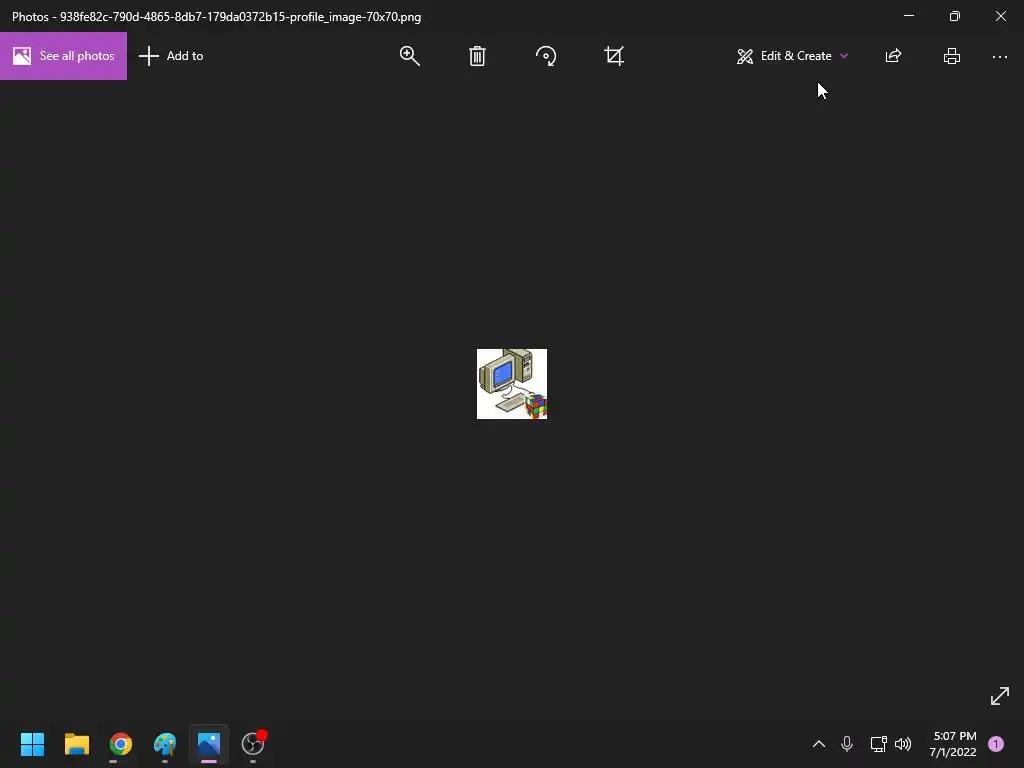This screenshot has height=768, width=1024.
Task: Select the Crop tool icon
Action: (614, 56)
